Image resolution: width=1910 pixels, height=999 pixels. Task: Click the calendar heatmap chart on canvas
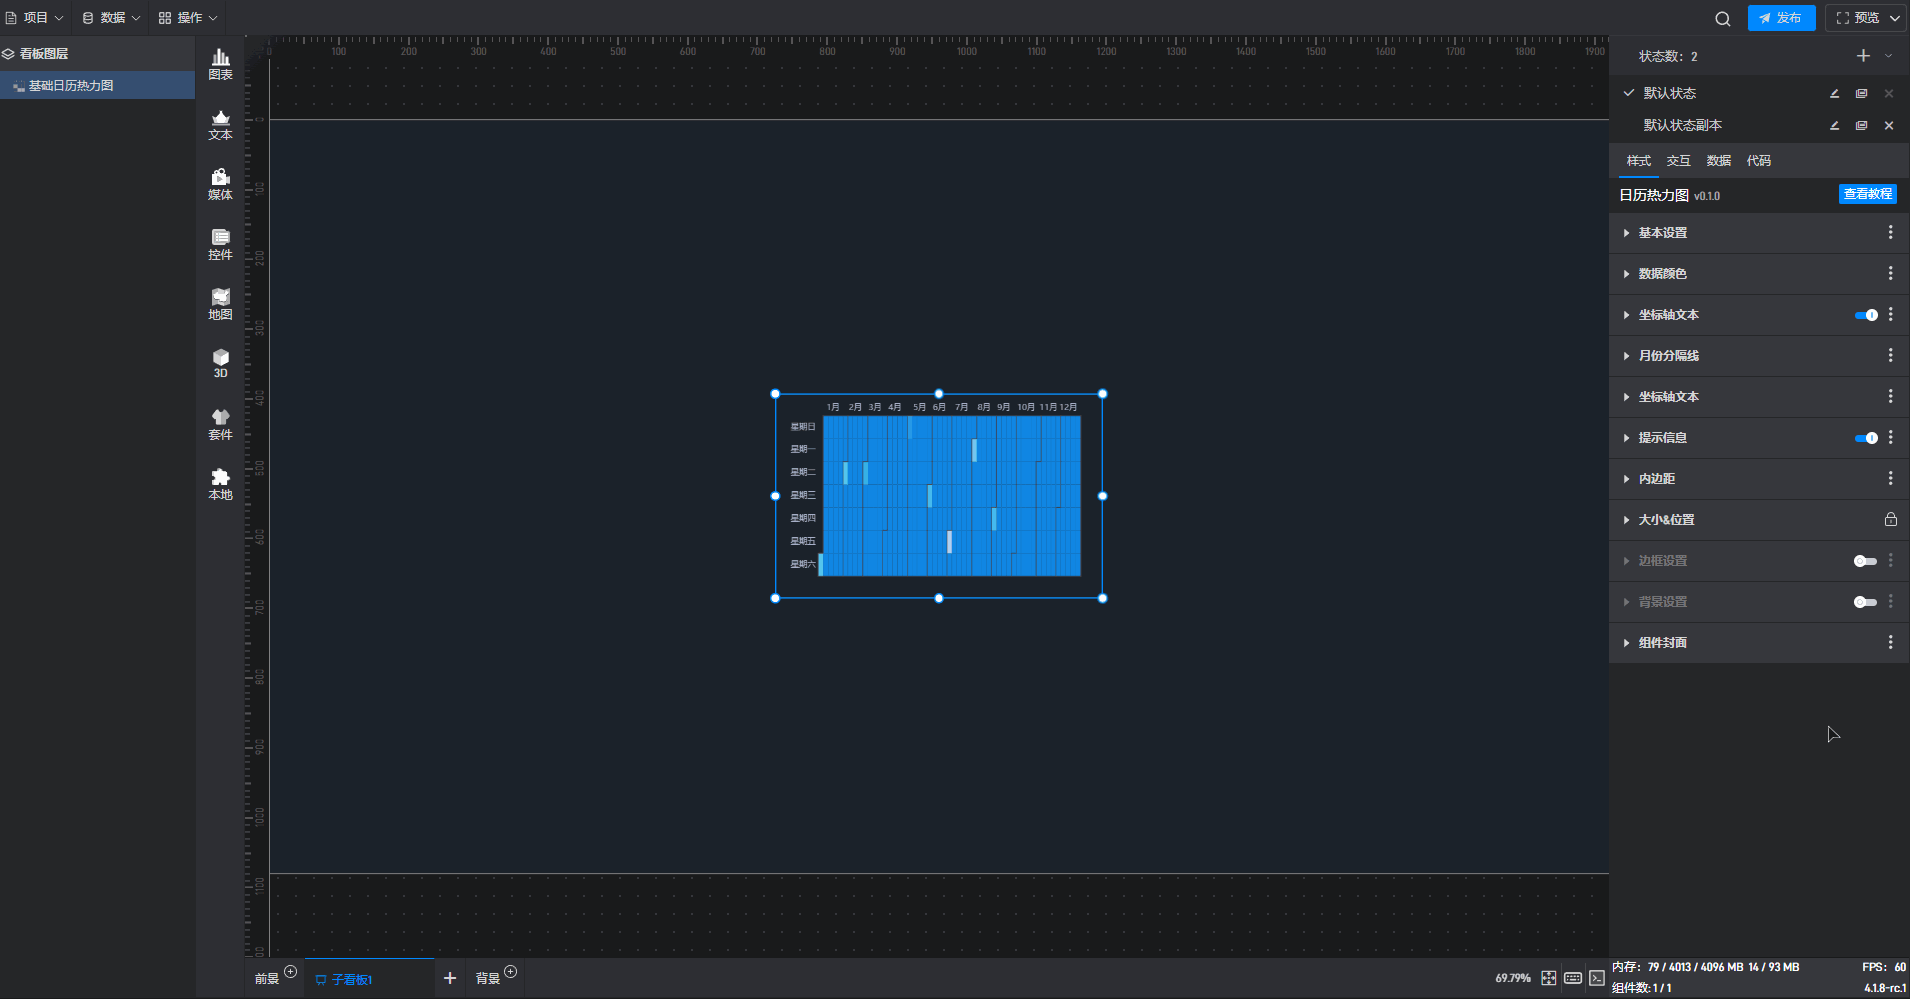pos(939,496)
